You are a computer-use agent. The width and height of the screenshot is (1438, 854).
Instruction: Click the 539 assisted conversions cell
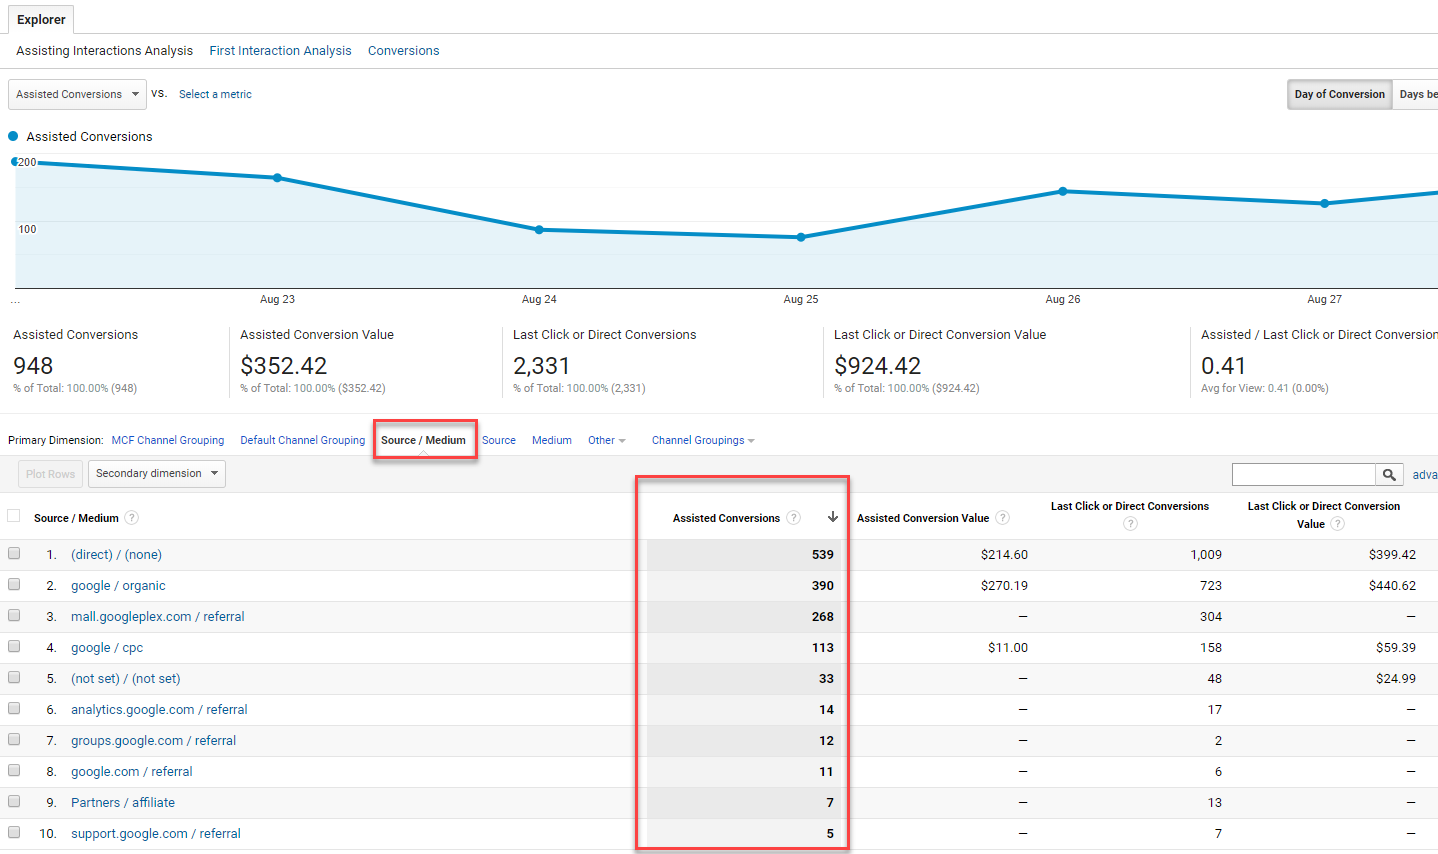[823, 554]
